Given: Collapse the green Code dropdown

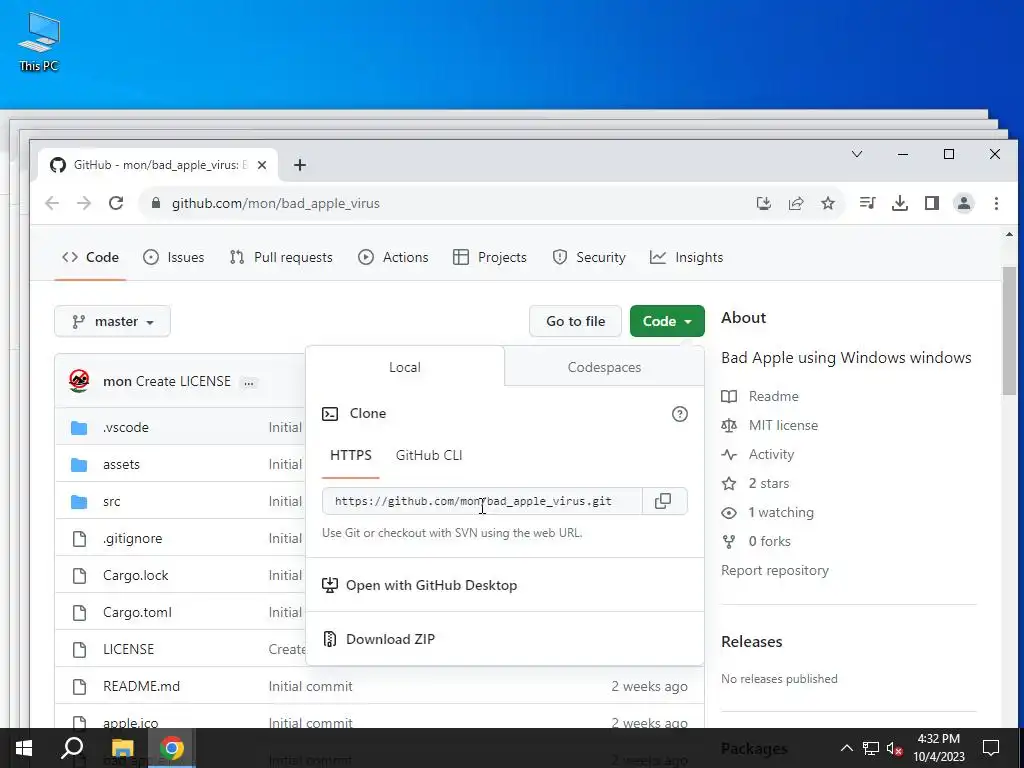Looking at the screenshot, I should click(x=667, y=321).
